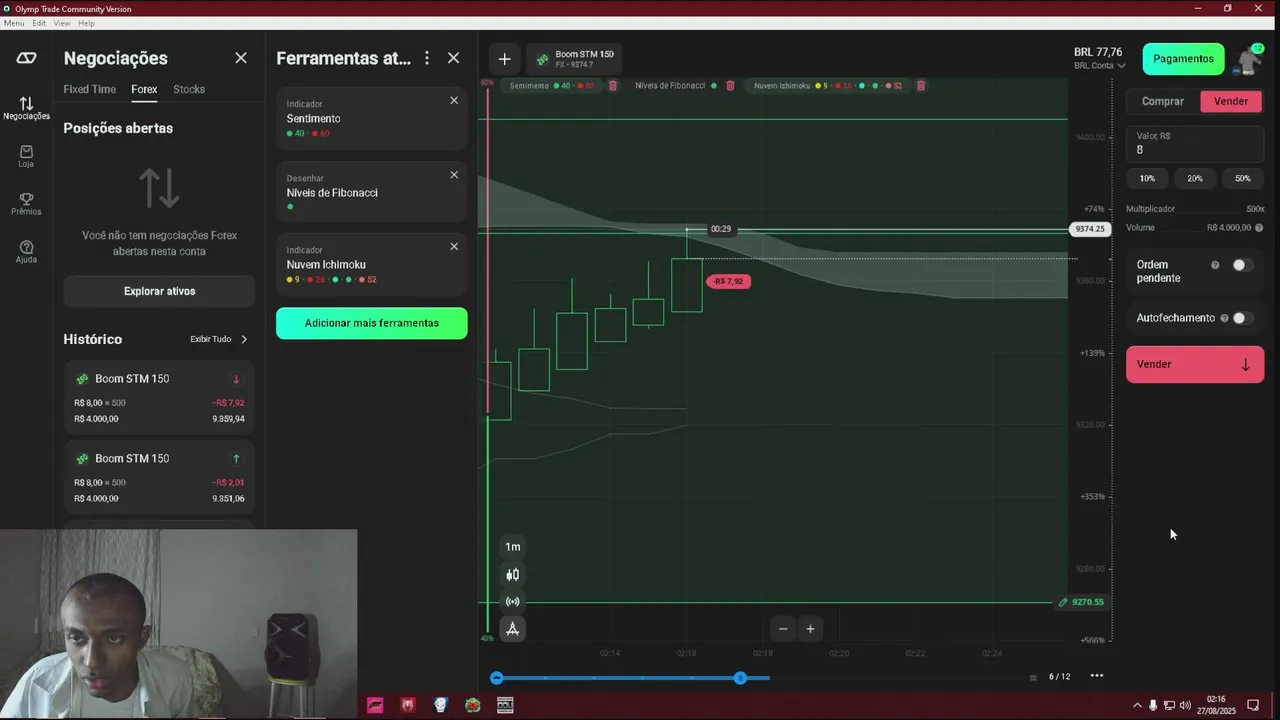The height and width of the screenshot is (720, 1280).
Task: Click the -R$ 7,92 open position marker
Action: click(728, 281)
